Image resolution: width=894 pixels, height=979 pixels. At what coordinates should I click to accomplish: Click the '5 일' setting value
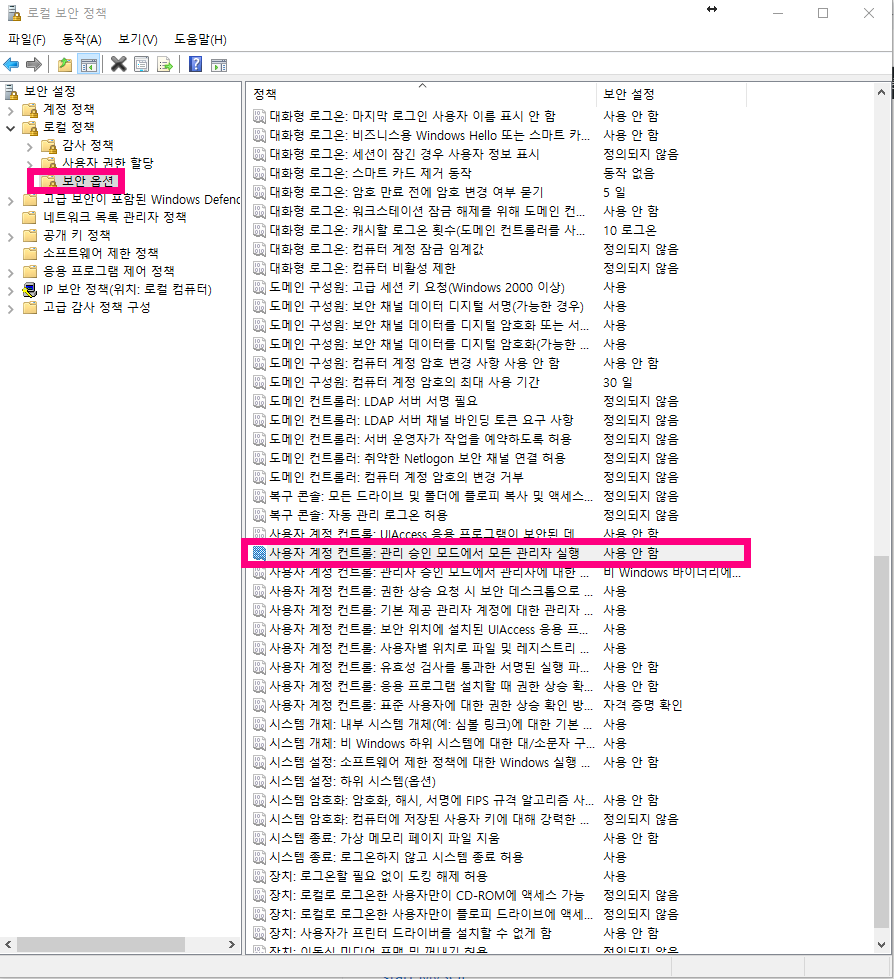(x=614, y=192)
